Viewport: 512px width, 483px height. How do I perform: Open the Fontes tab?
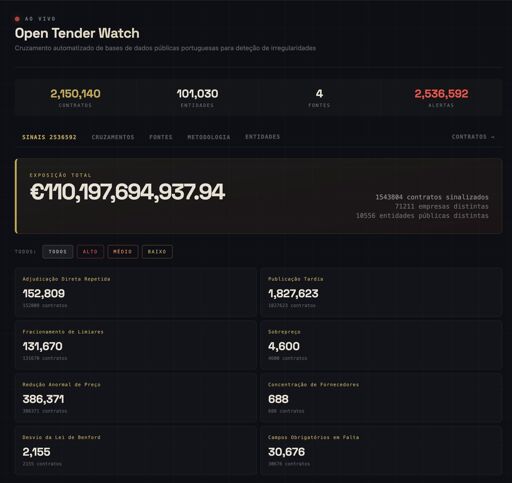point(161,137)
